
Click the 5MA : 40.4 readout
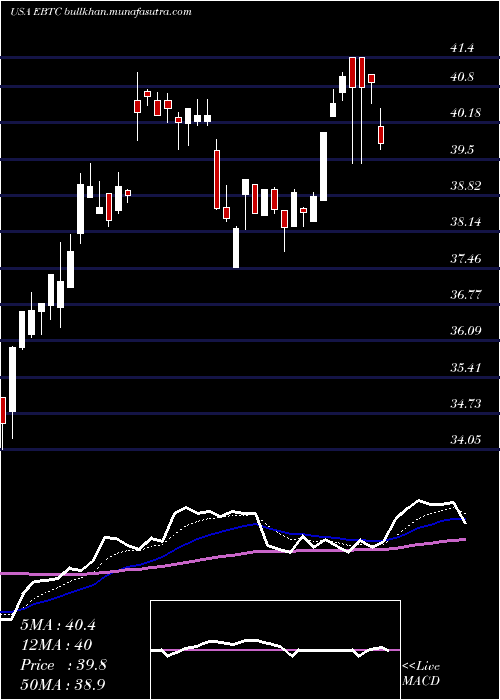click(x=58, y=625)
